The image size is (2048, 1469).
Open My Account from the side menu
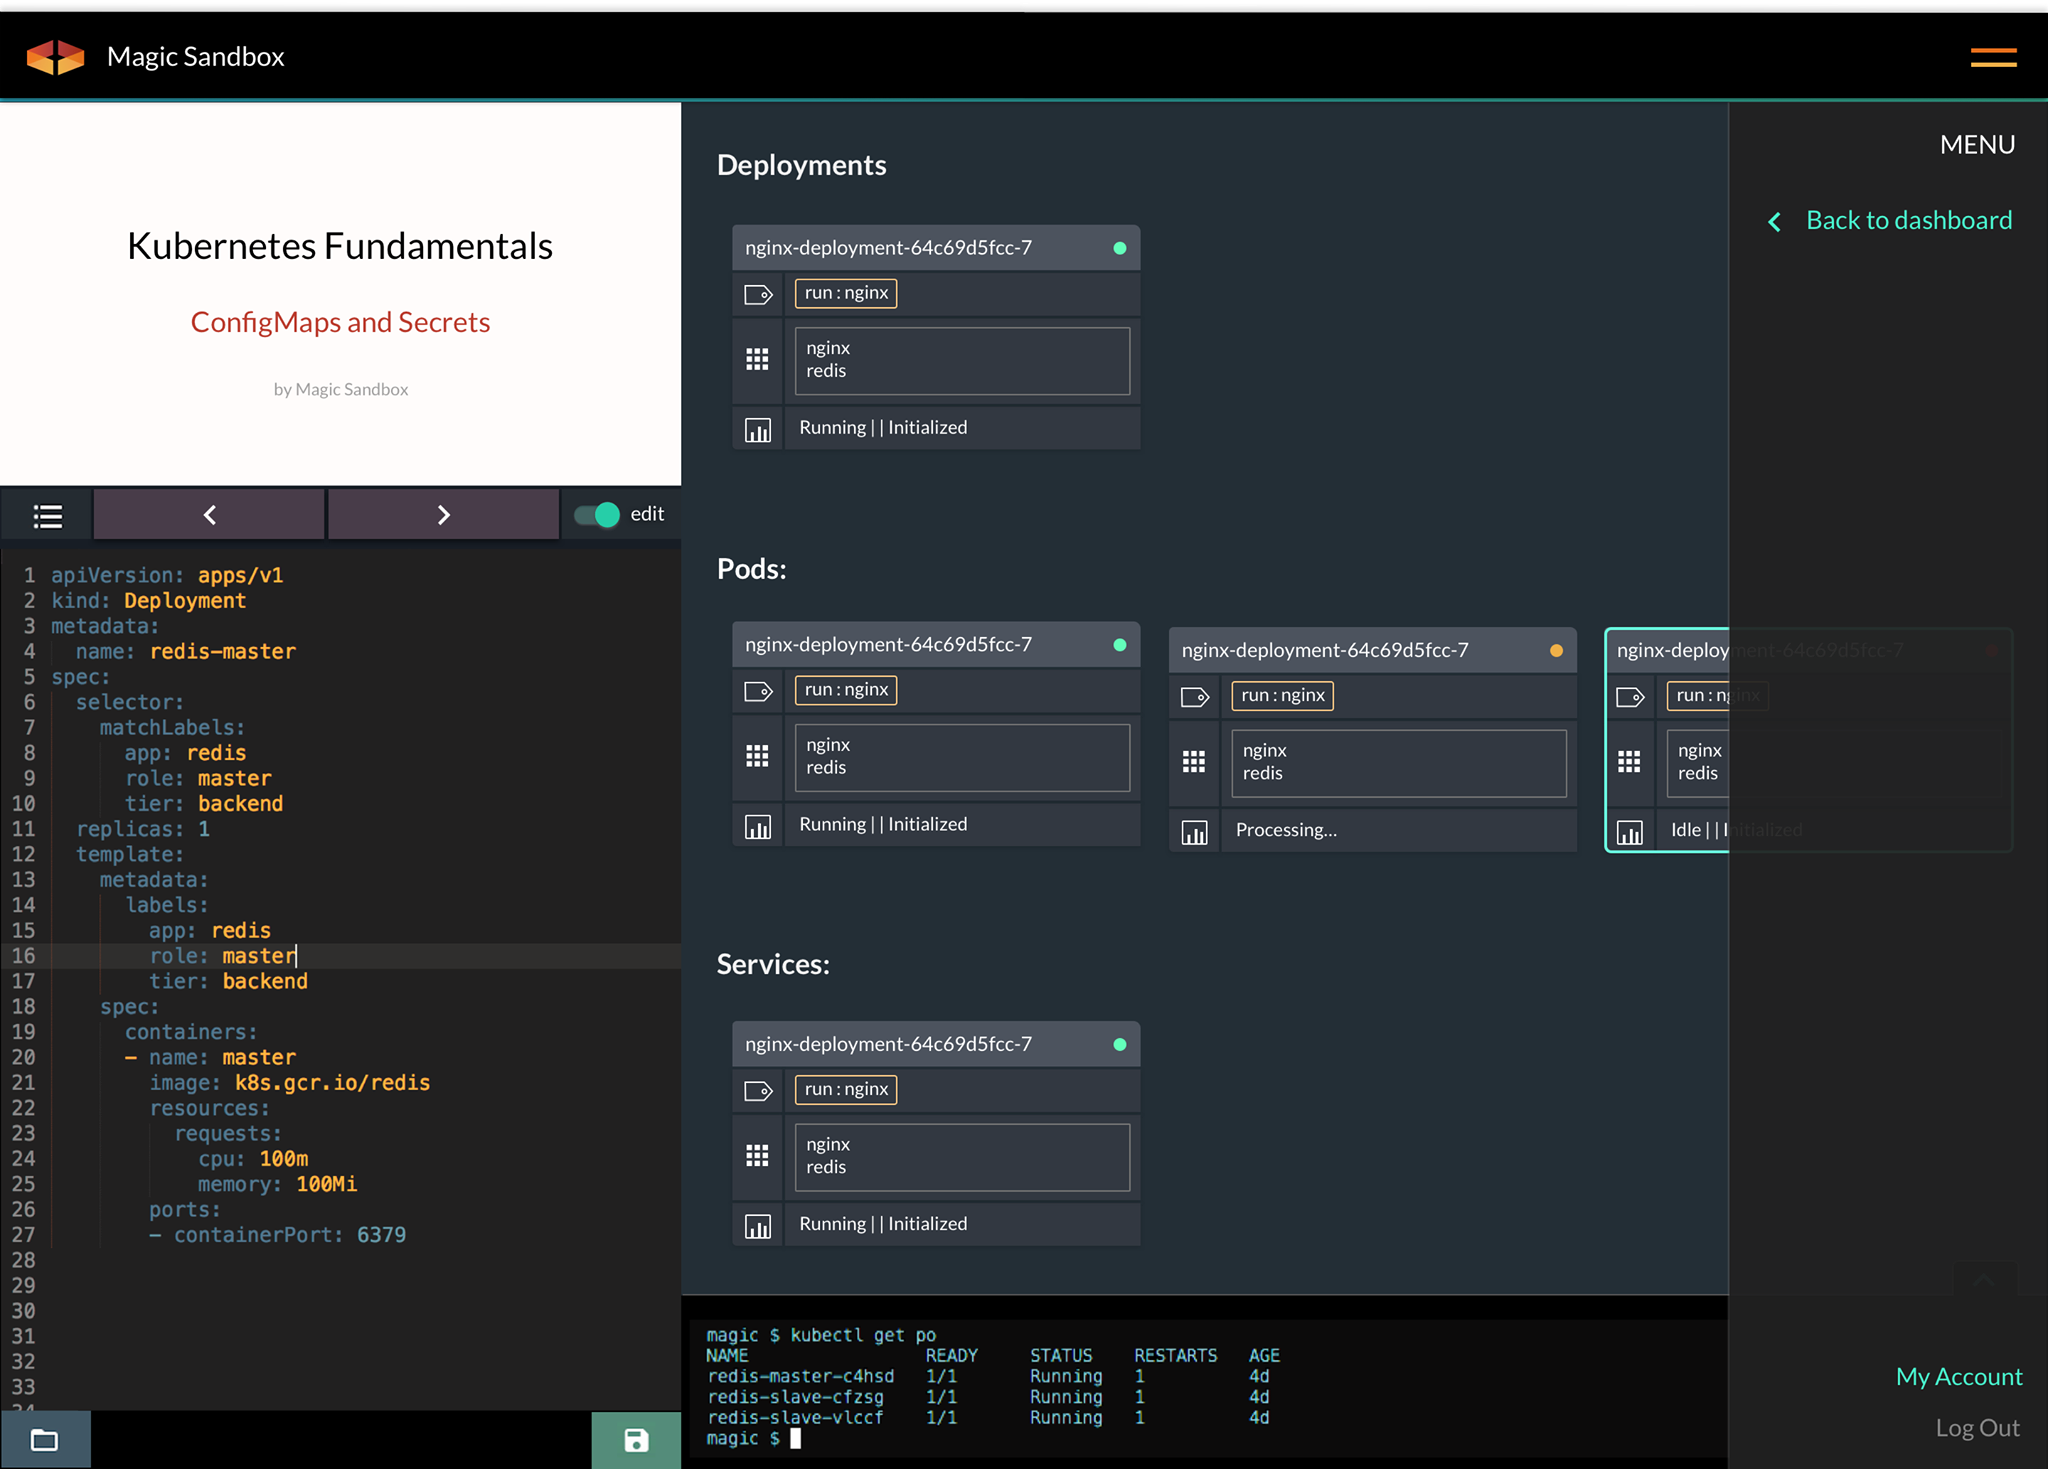(x=1958, y=1376)
